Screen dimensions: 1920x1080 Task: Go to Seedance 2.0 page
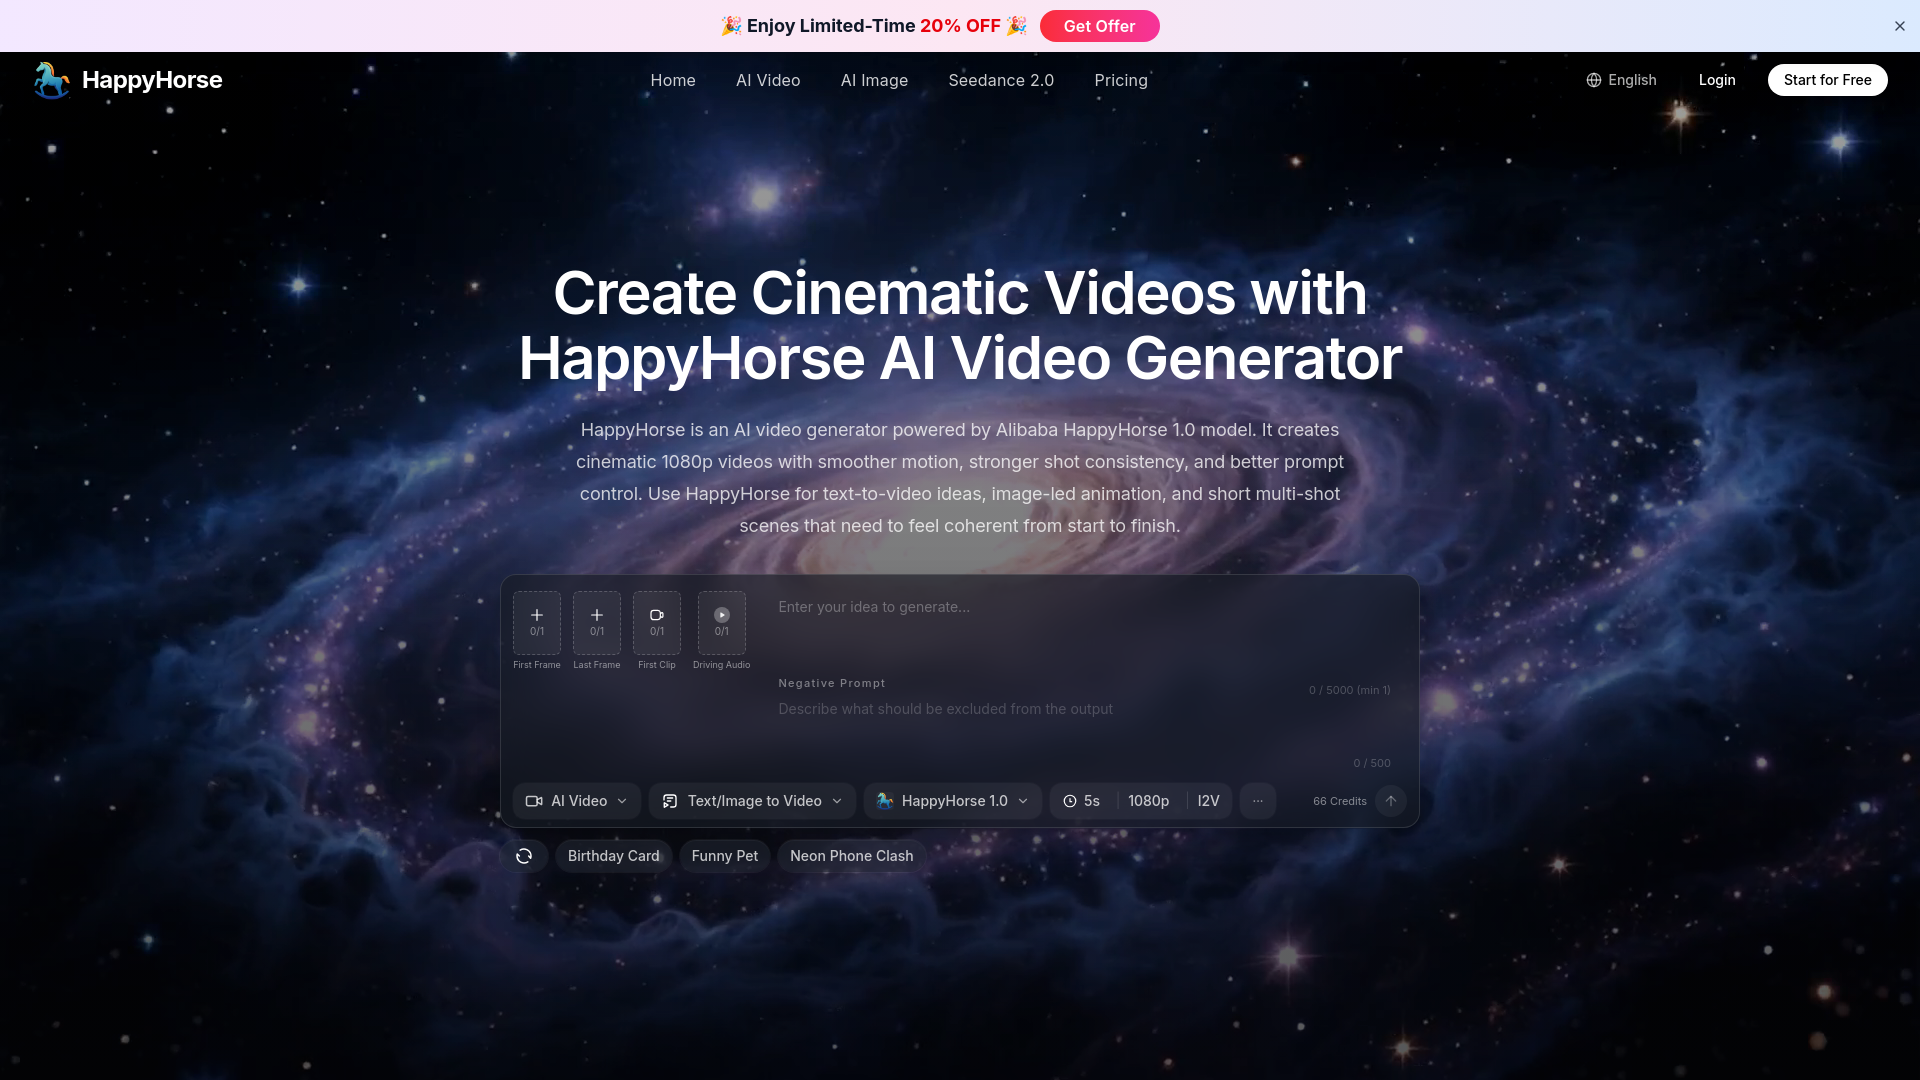[x=1001, y=80]
